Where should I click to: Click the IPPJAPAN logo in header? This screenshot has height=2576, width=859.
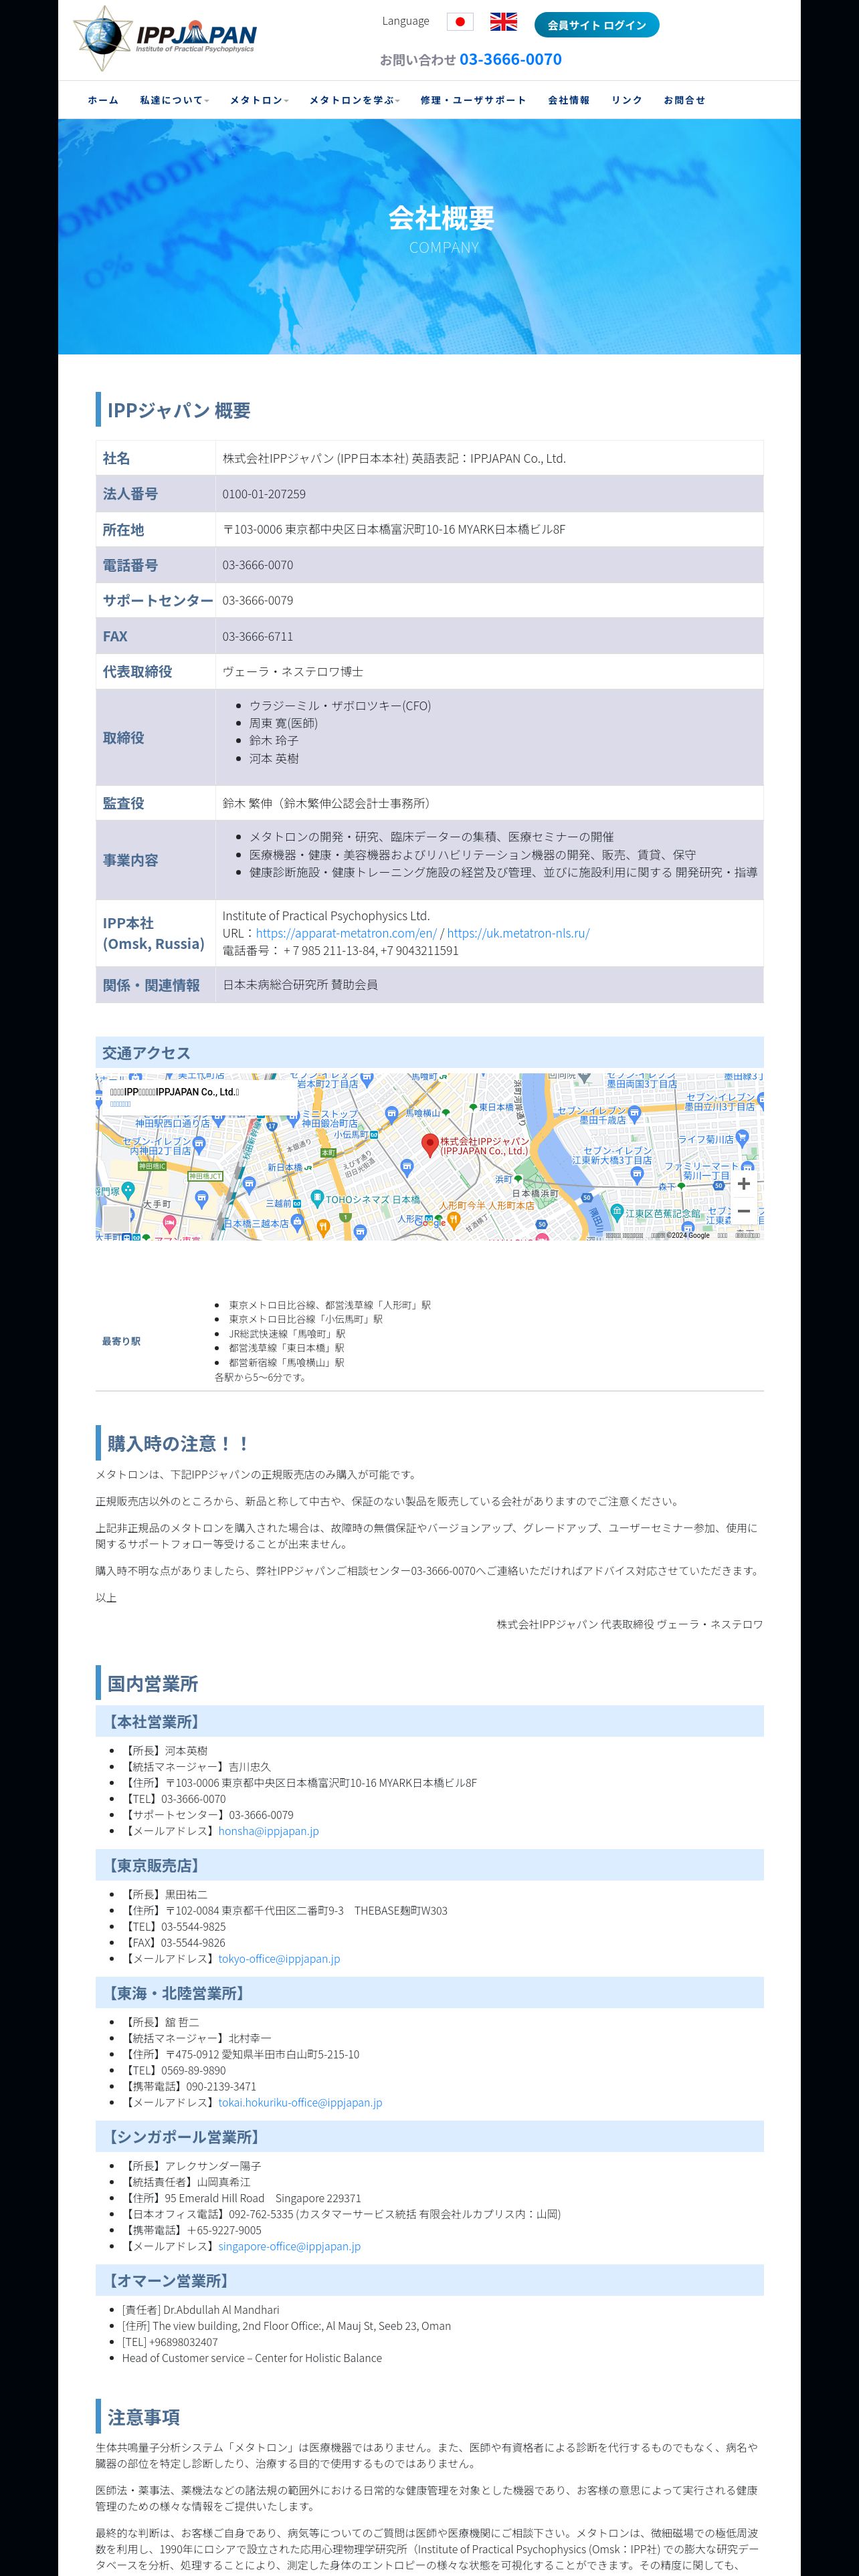(x=165, y=38)
